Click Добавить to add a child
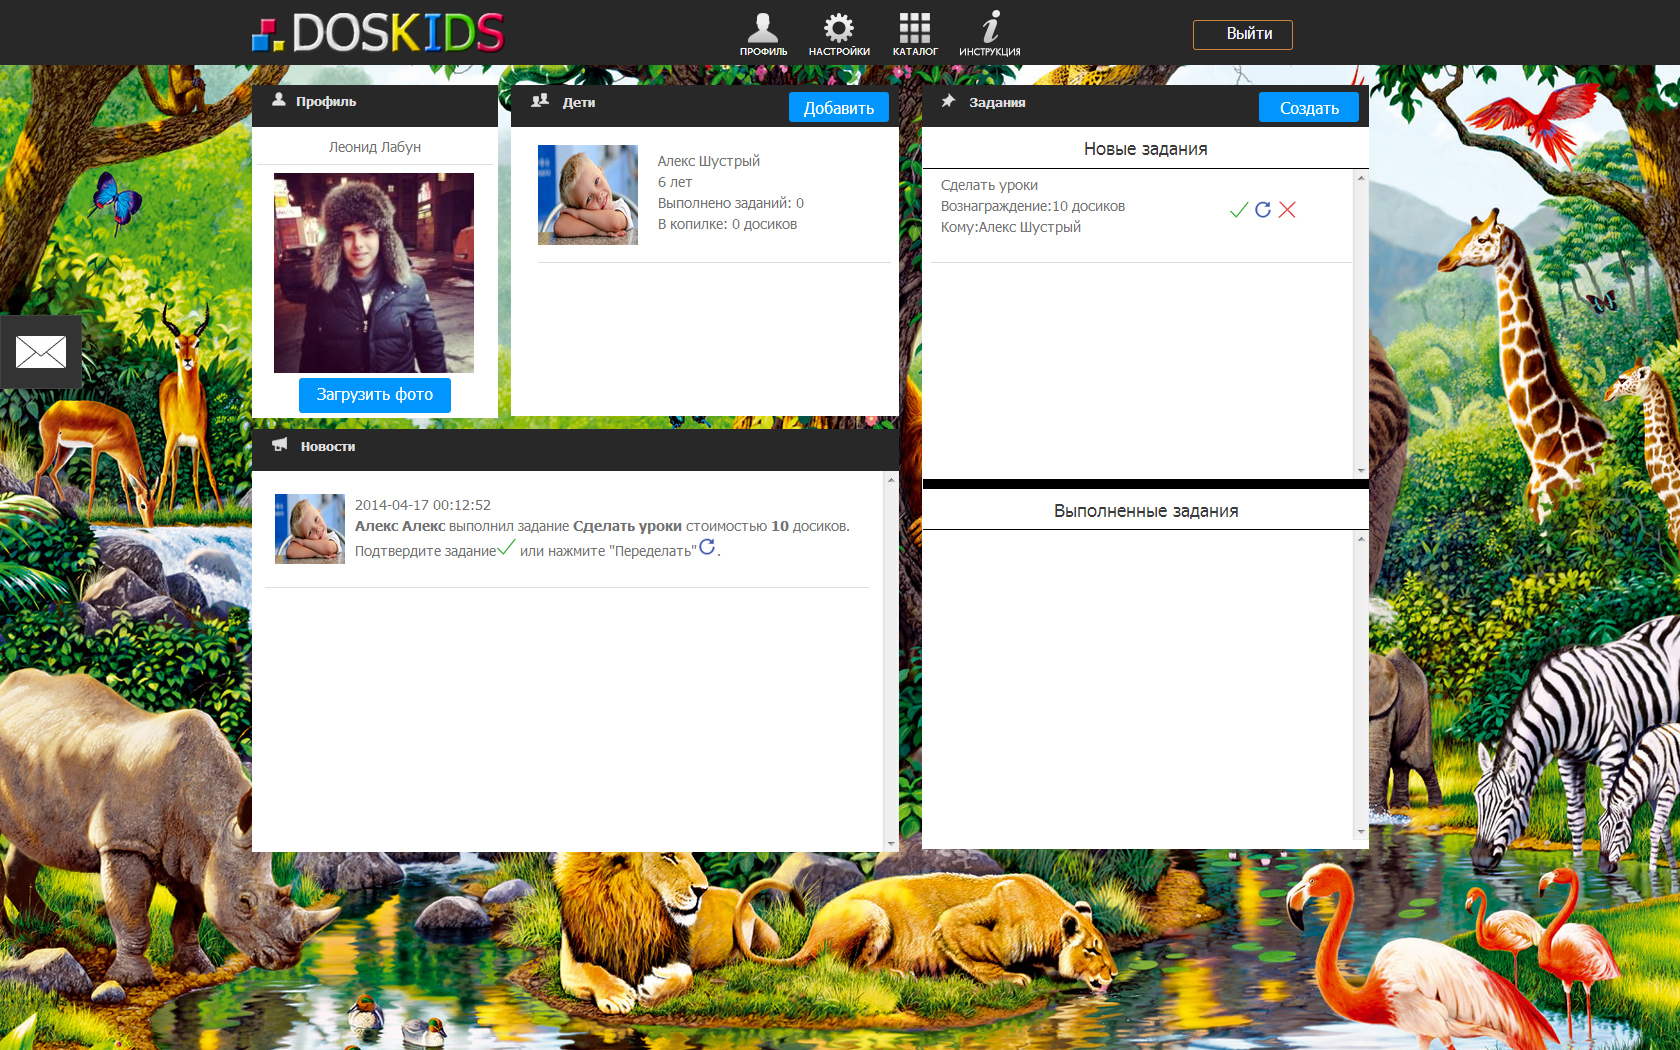 [x=839, y=108]
